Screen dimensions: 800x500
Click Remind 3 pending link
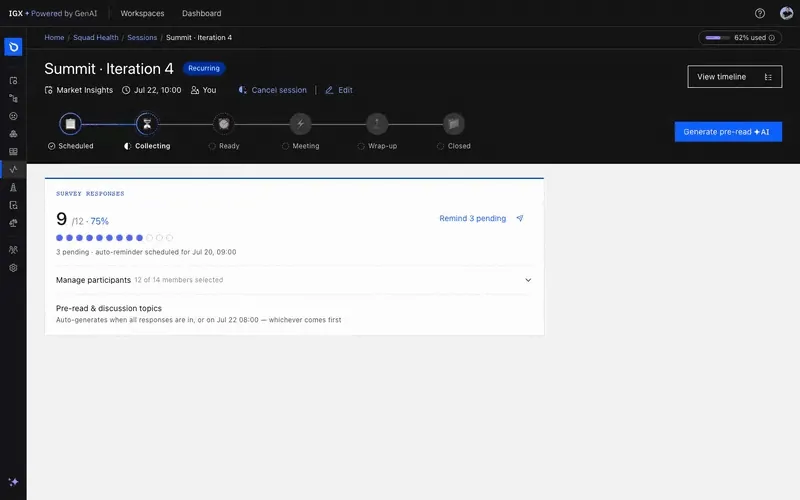coord(472,218)
